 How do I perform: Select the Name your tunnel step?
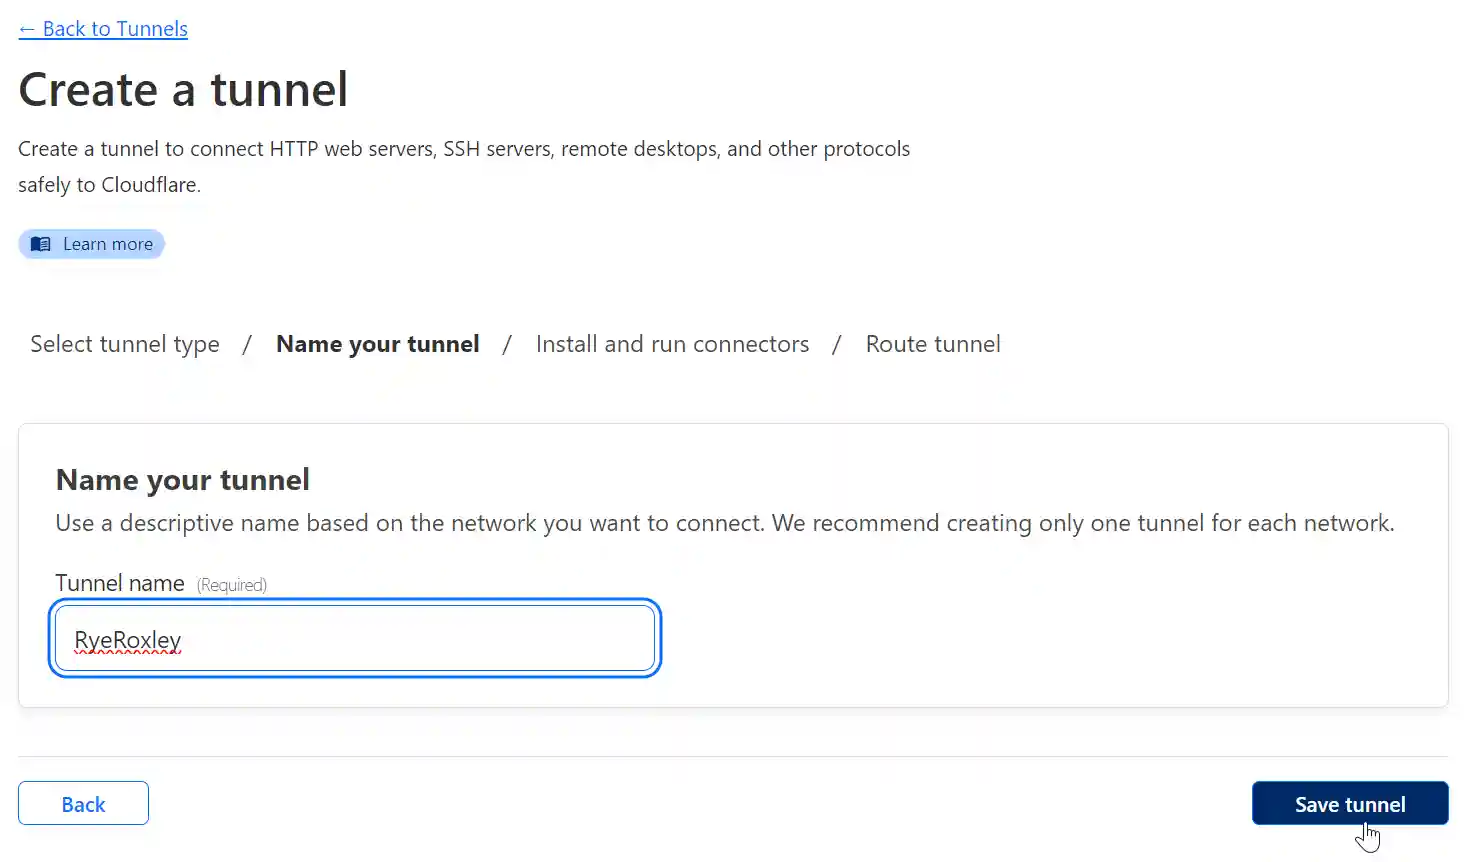377,343
